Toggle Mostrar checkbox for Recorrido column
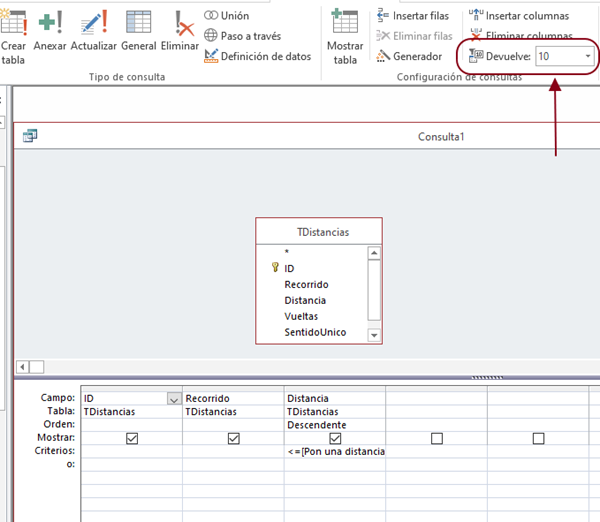Viewport: 600px width, 522px height. click(234, 438)
